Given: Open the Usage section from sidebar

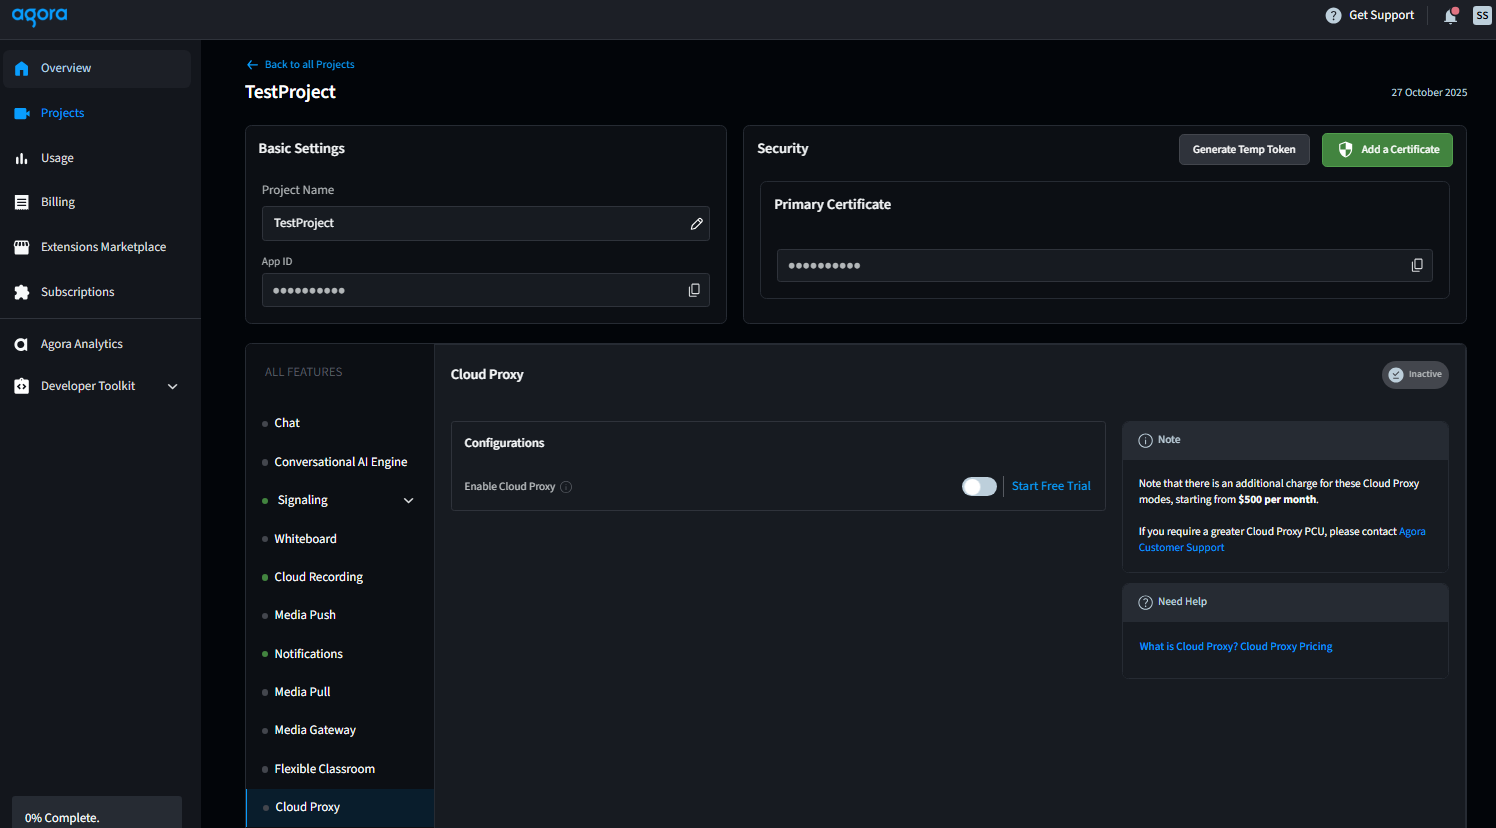Looking at the screenshot, I should [57, 157].
